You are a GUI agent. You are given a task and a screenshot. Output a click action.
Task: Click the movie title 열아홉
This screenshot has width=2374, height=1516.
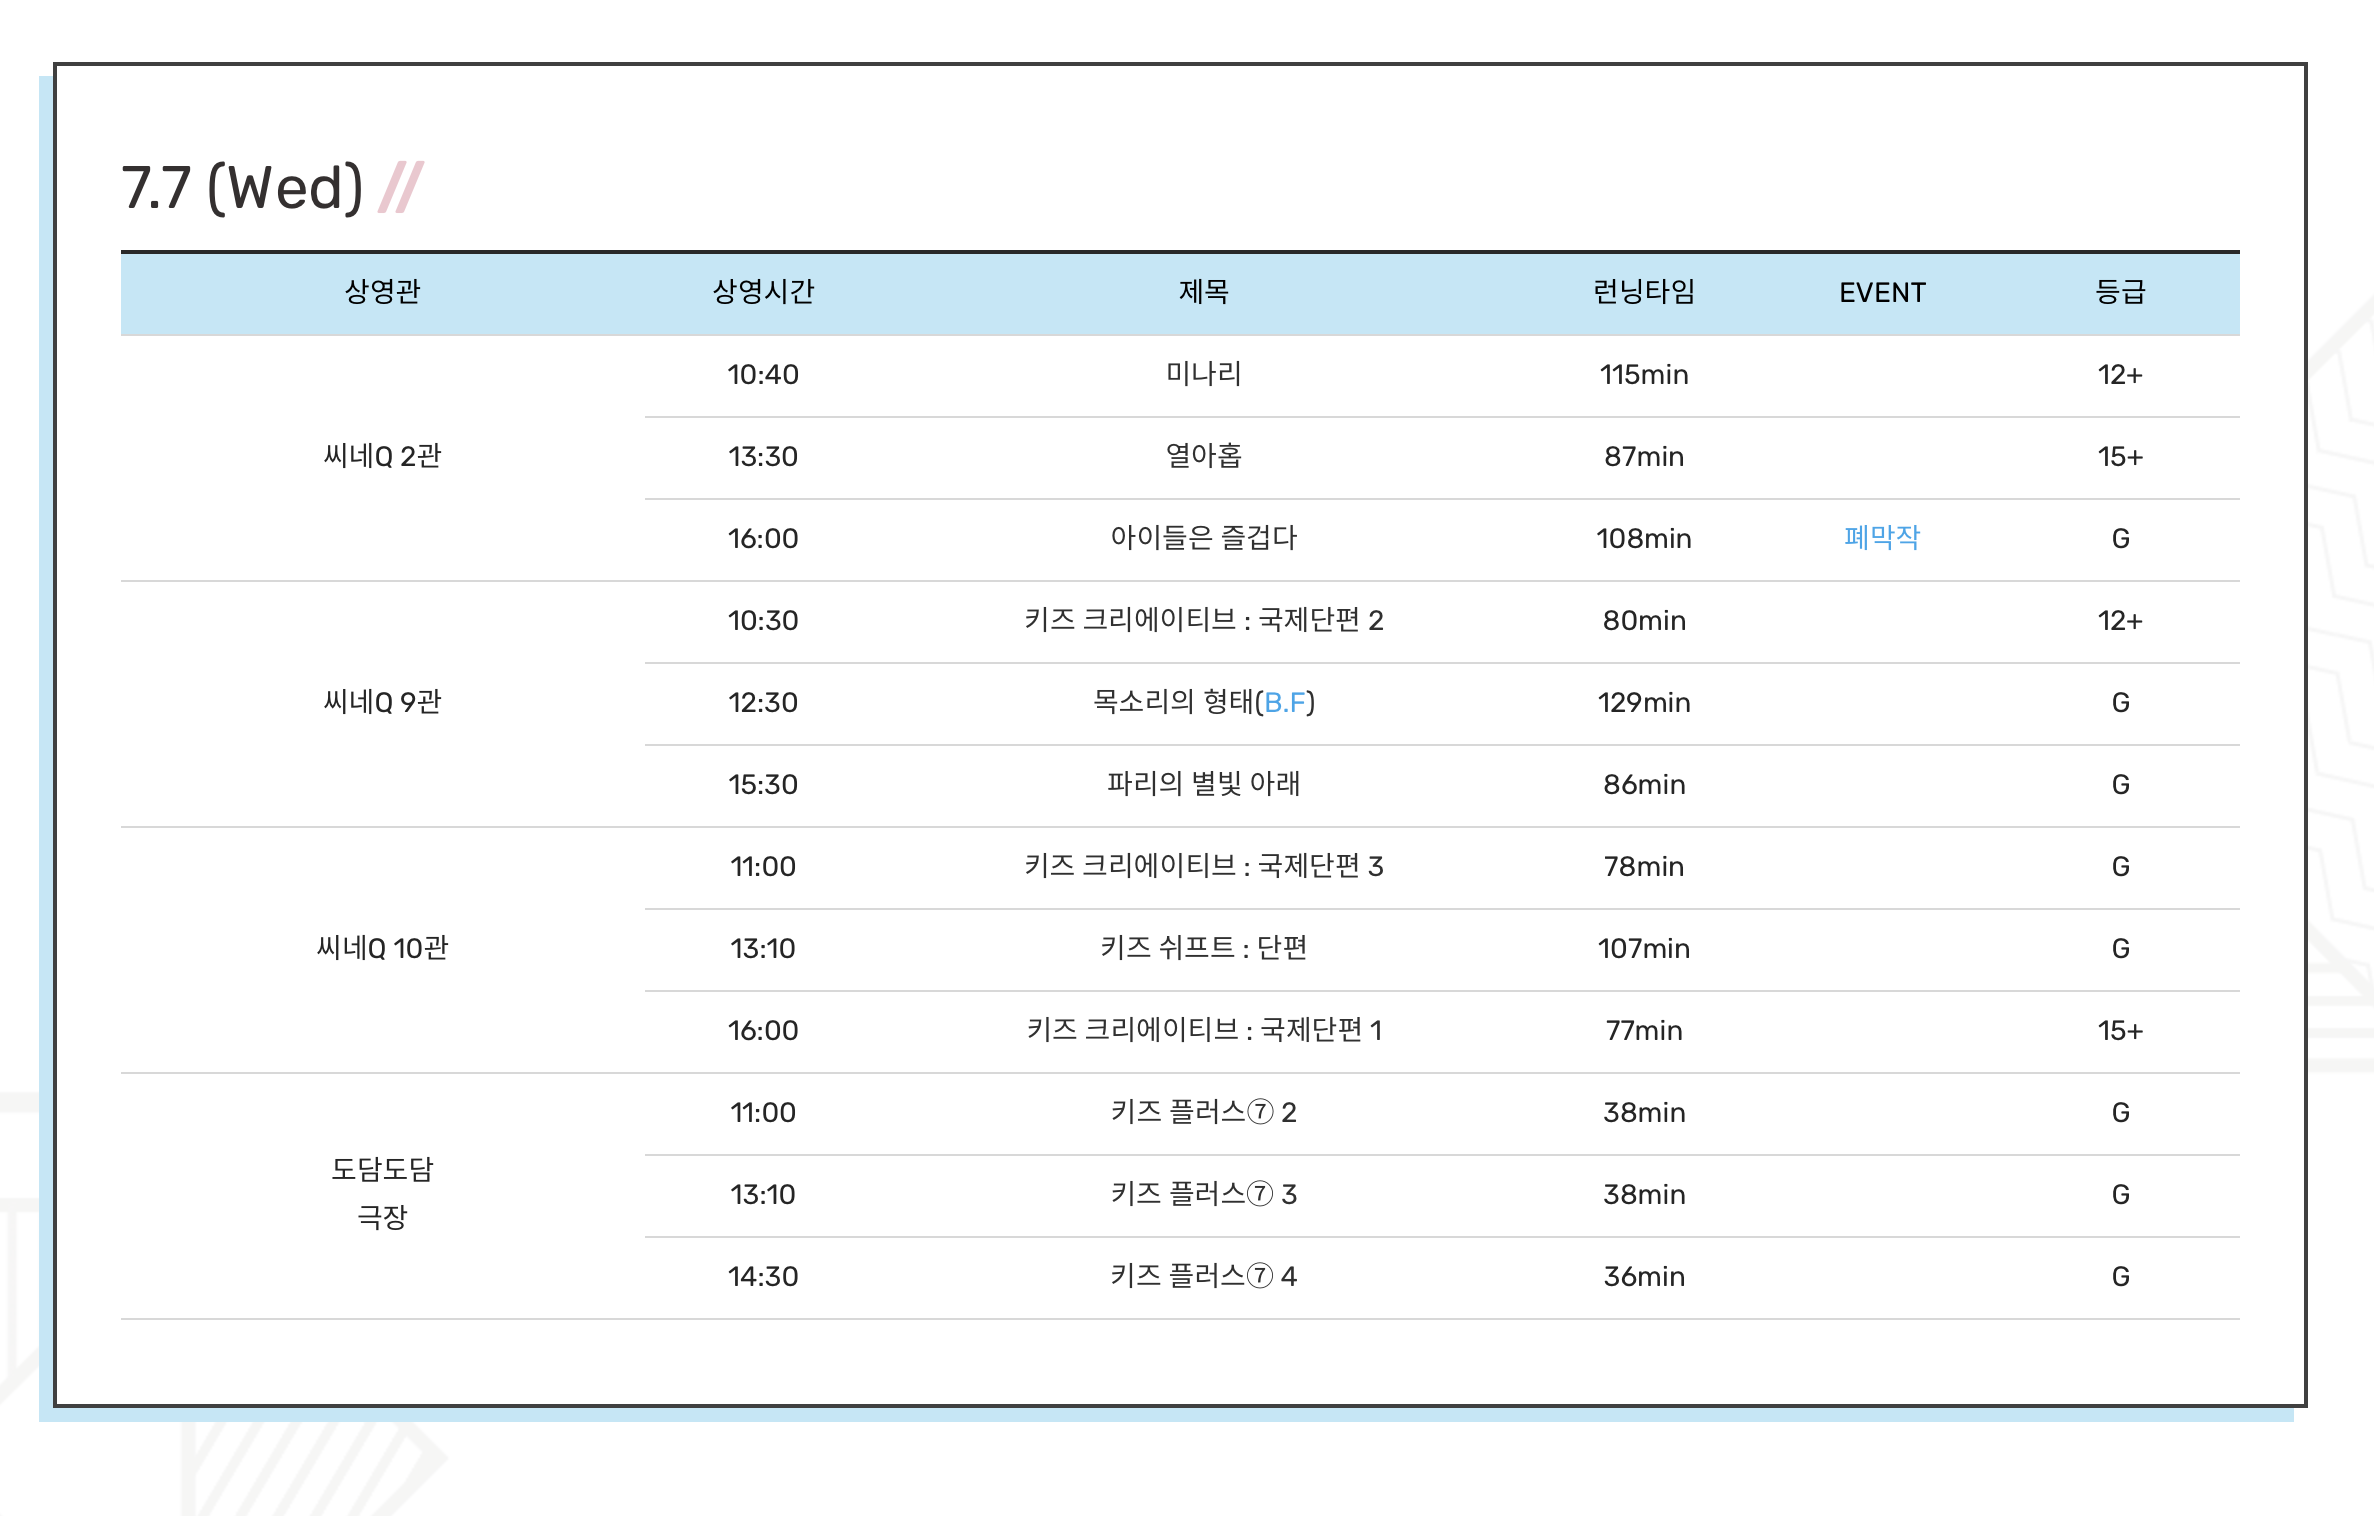coord(1204,456)
